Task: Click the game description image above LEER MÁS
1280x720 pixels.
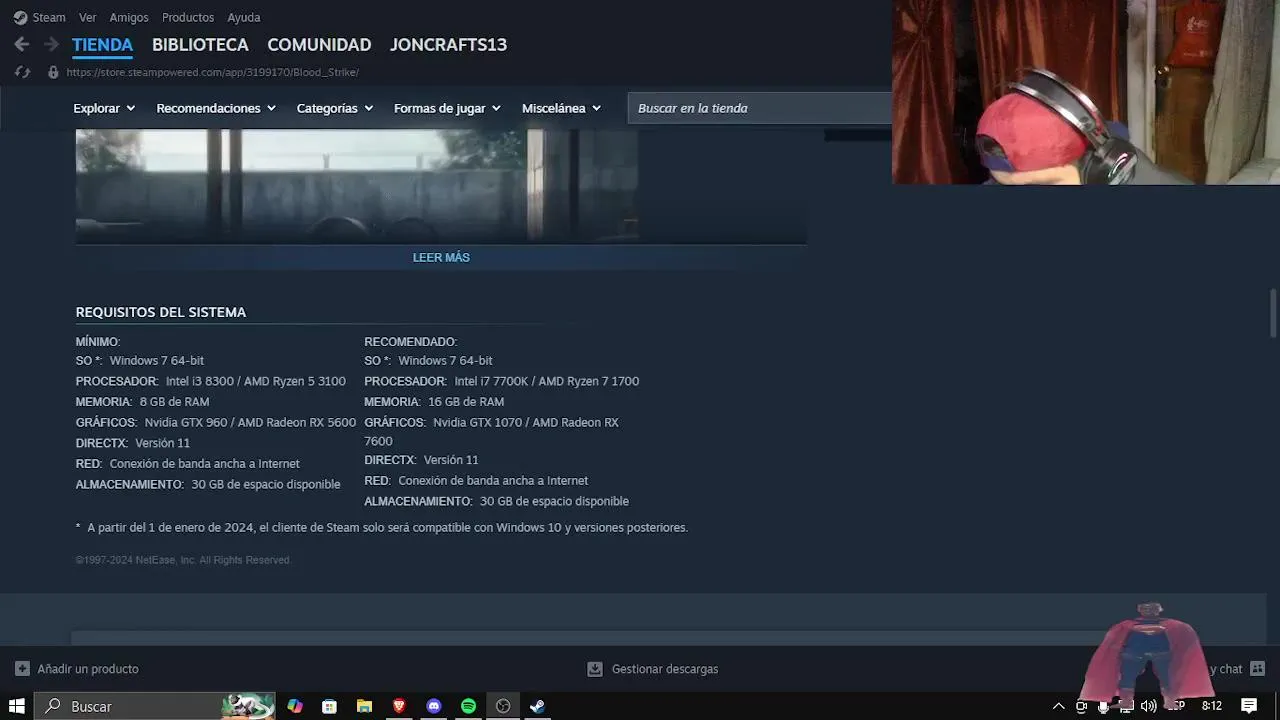Action: (x=357, y=185)
